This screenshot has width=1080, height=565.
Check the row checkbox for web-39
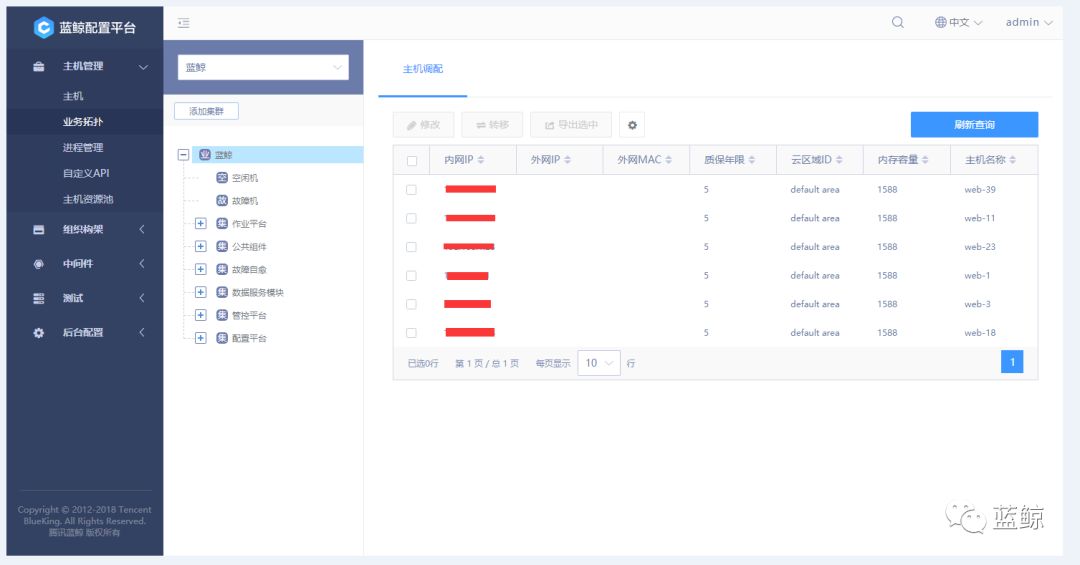(411, 189)
